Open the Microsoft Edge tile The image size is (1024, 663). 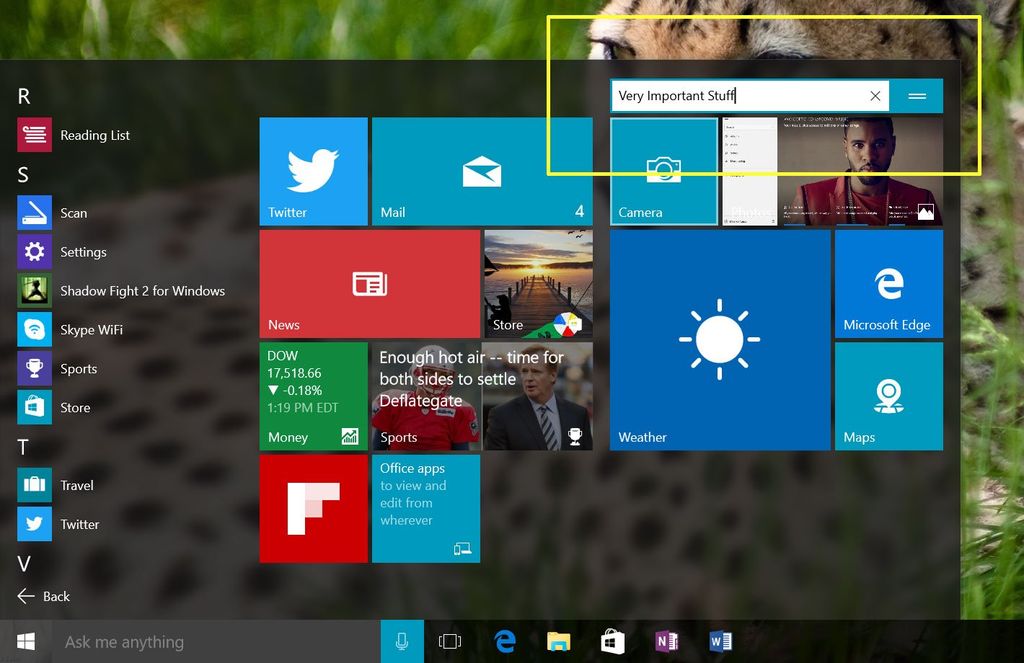pos(888,282)
